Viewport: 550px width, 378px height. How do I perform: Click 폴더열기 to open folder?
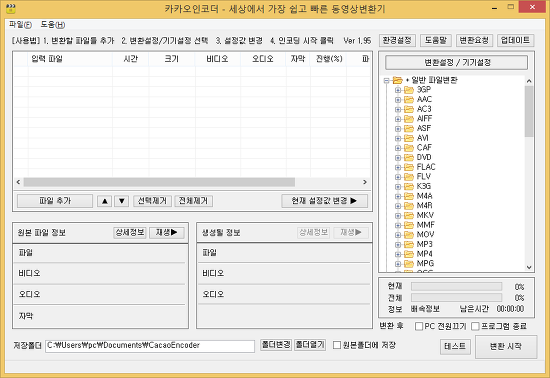click(x=310, y=345)
